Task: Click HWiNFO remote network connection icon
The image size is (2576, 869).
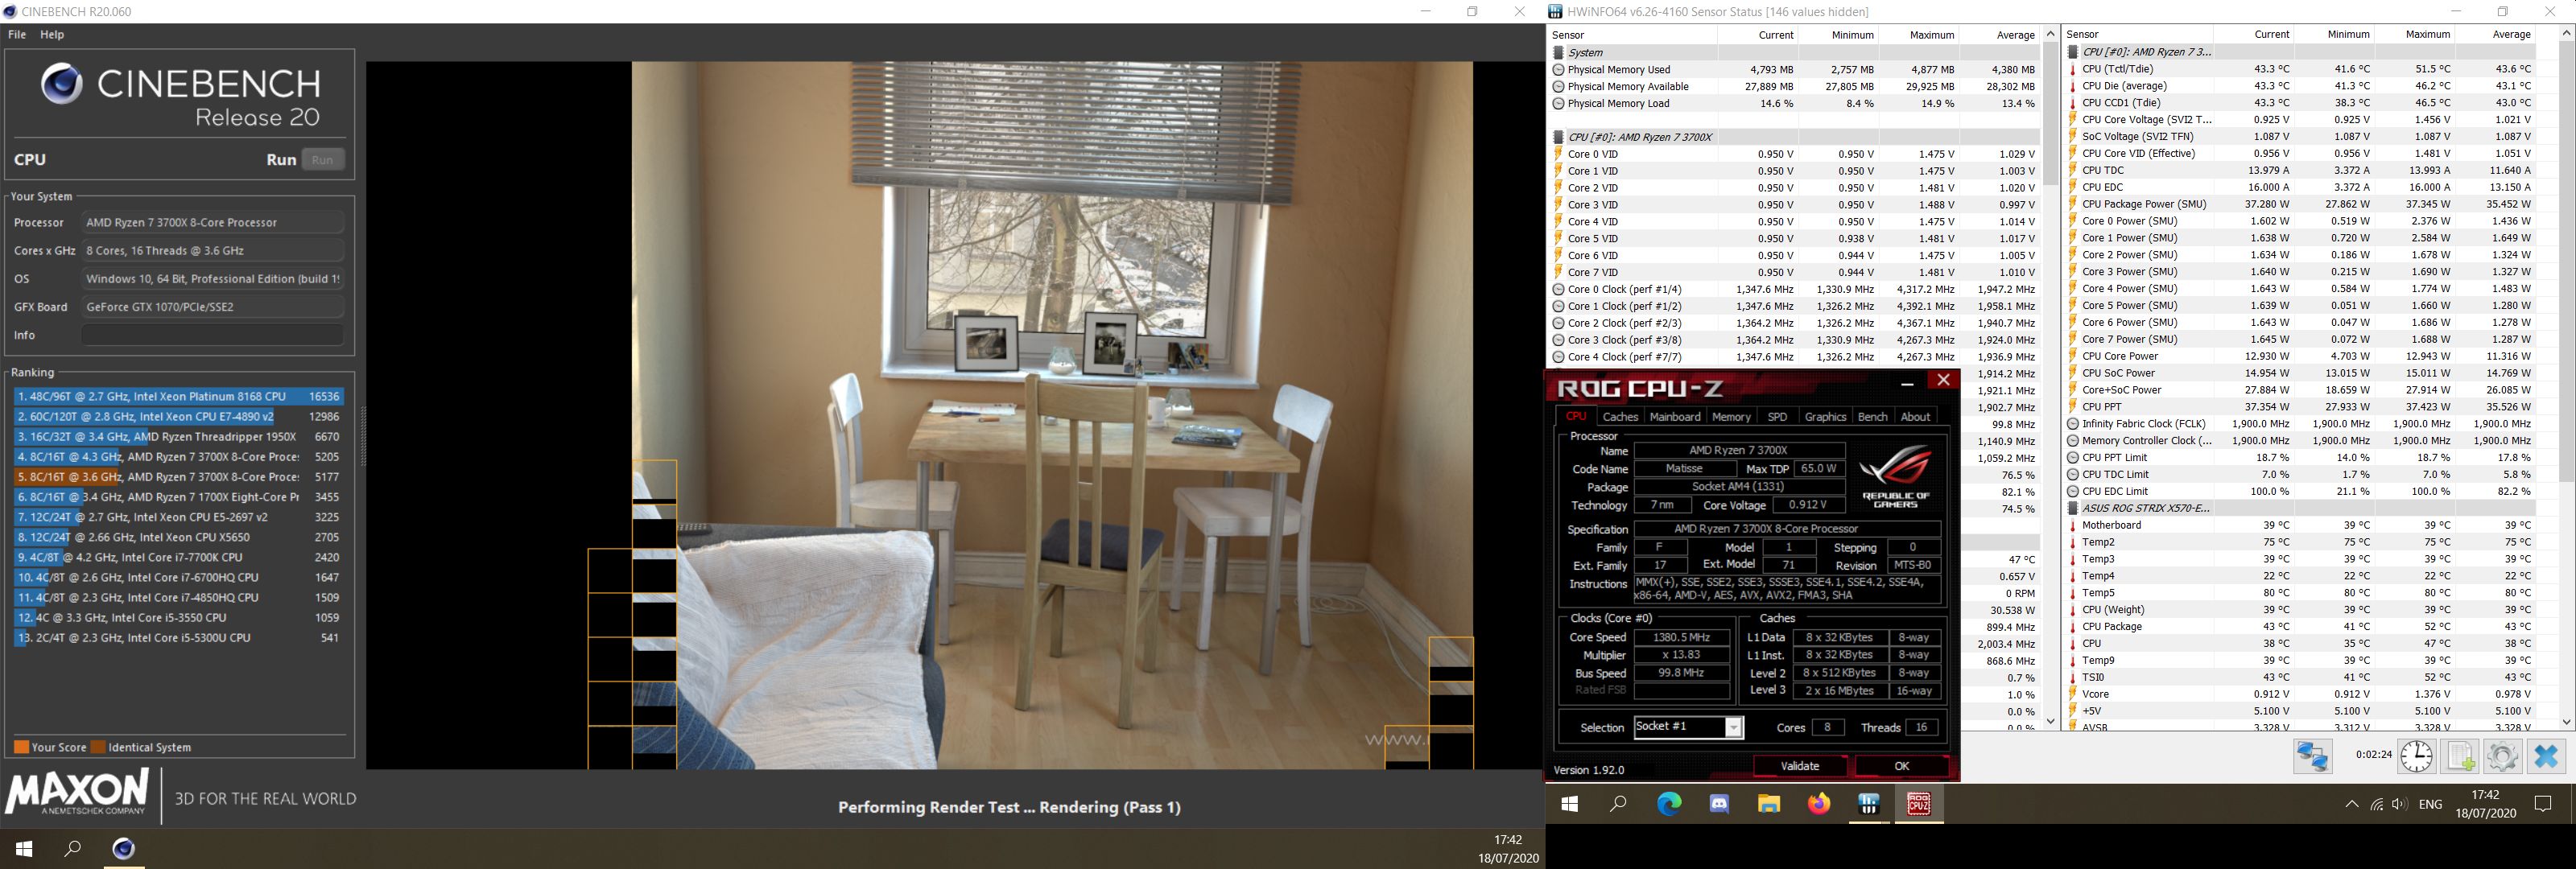Action: pyautogui.click(x=2312, y=756)
